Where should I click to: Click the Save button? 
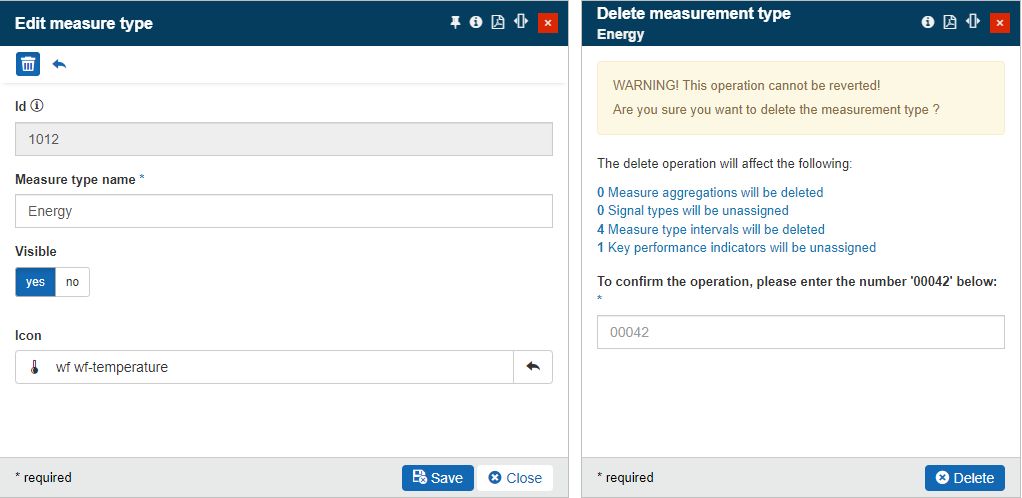[437, 478]
